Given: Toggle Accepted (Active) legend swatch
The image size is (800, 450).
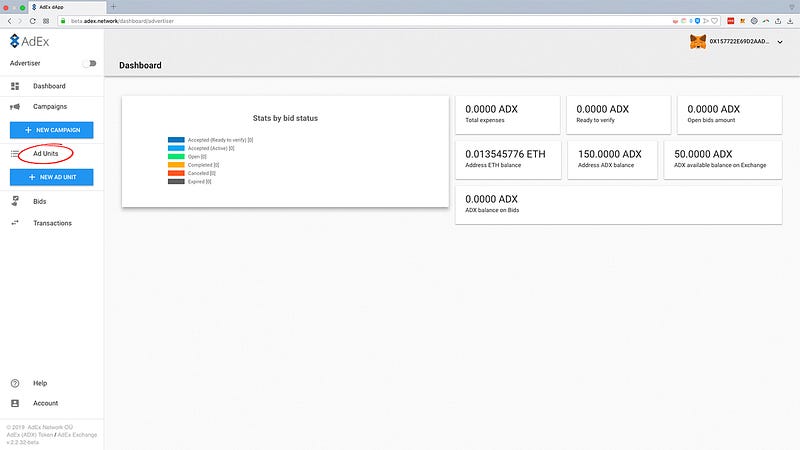Looking at the screenshot, I should [176, 148].
